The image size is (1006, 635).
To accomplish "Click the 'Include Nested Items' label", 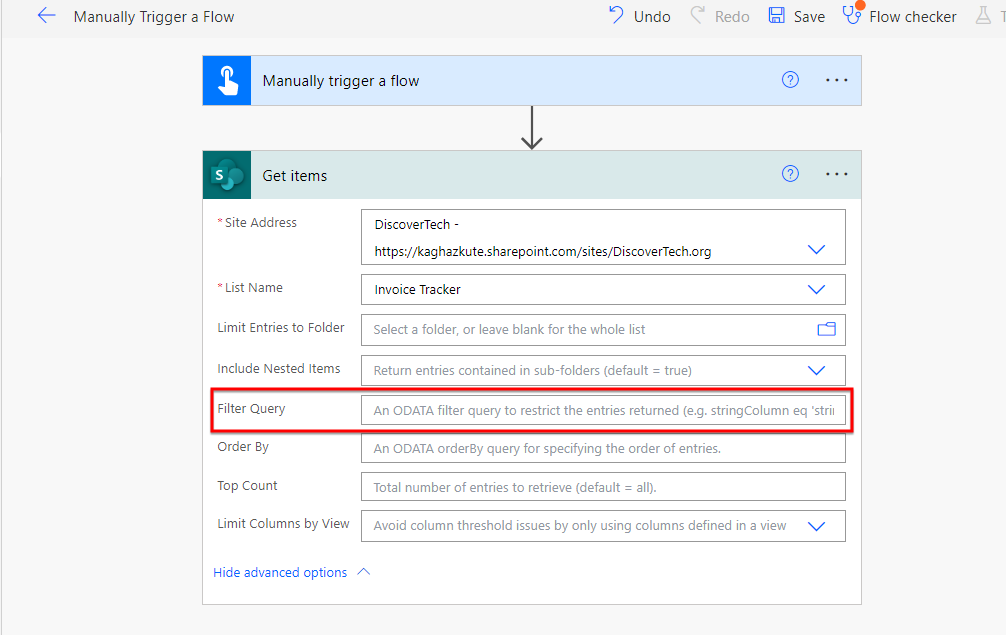I will tap(278, 368).
